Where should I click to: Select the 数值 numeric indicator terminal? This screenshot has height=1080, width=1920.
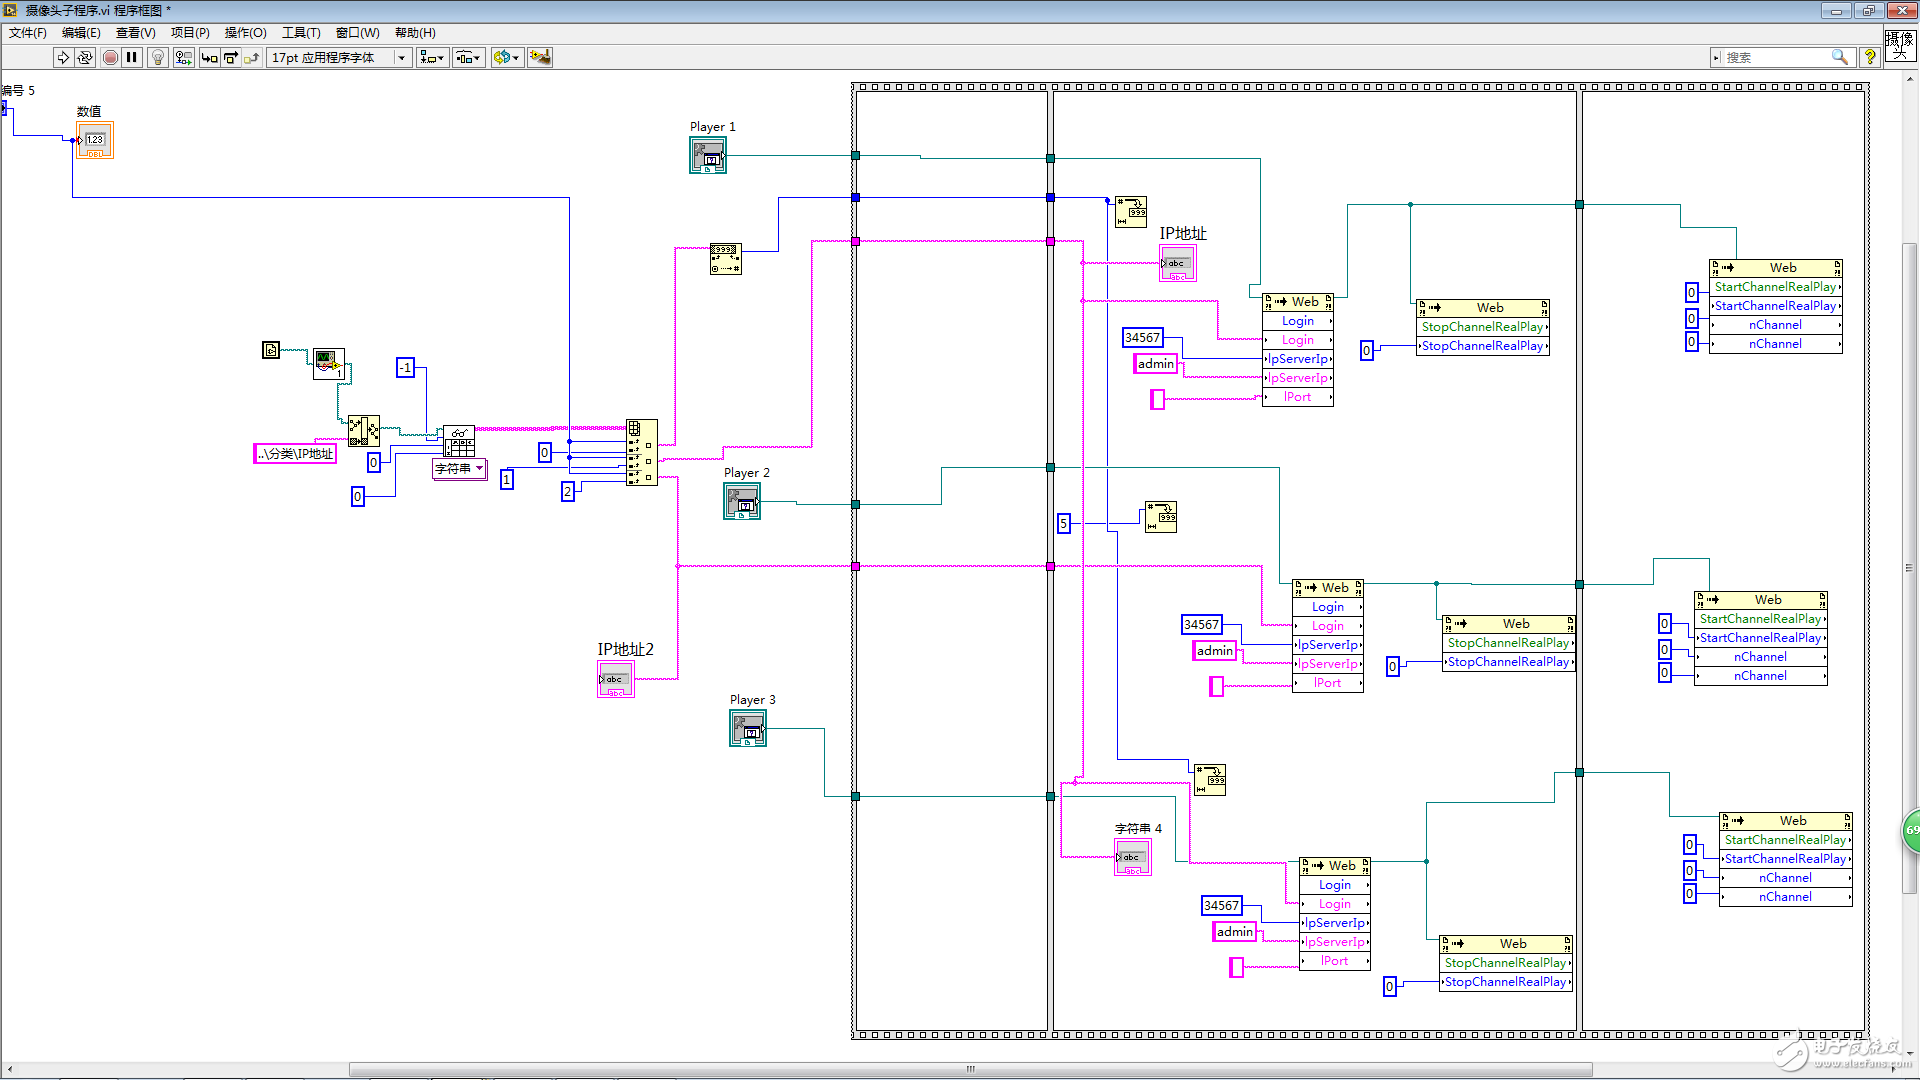[95, 140]
